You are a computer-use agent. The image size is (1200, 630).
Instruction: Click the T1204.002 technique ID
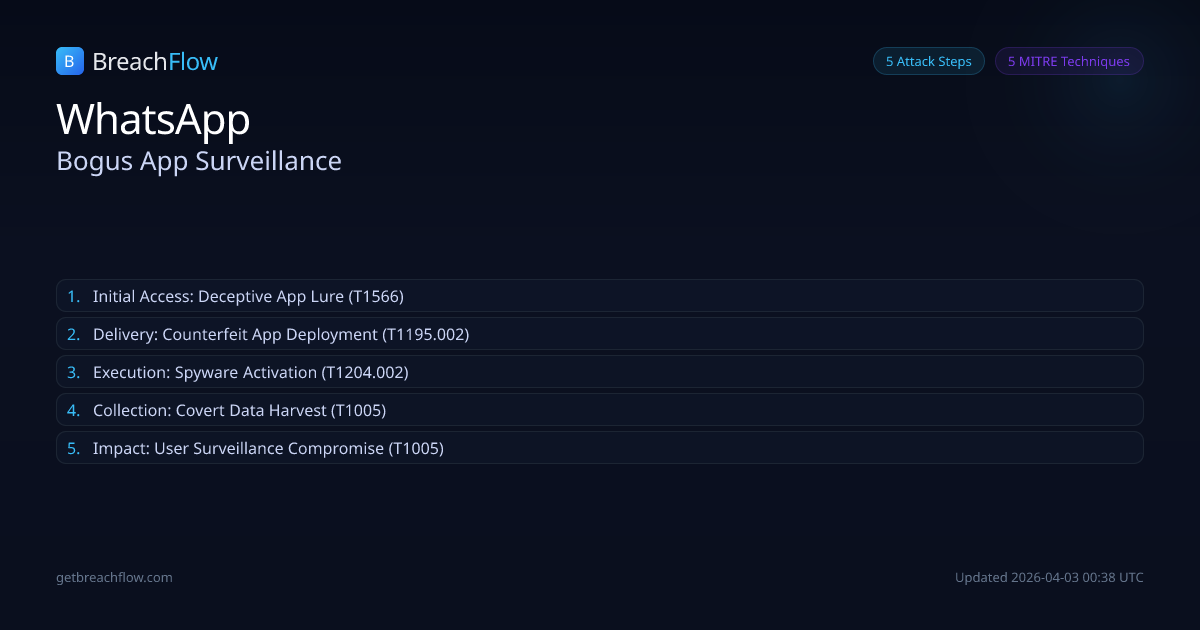[365, 372]
